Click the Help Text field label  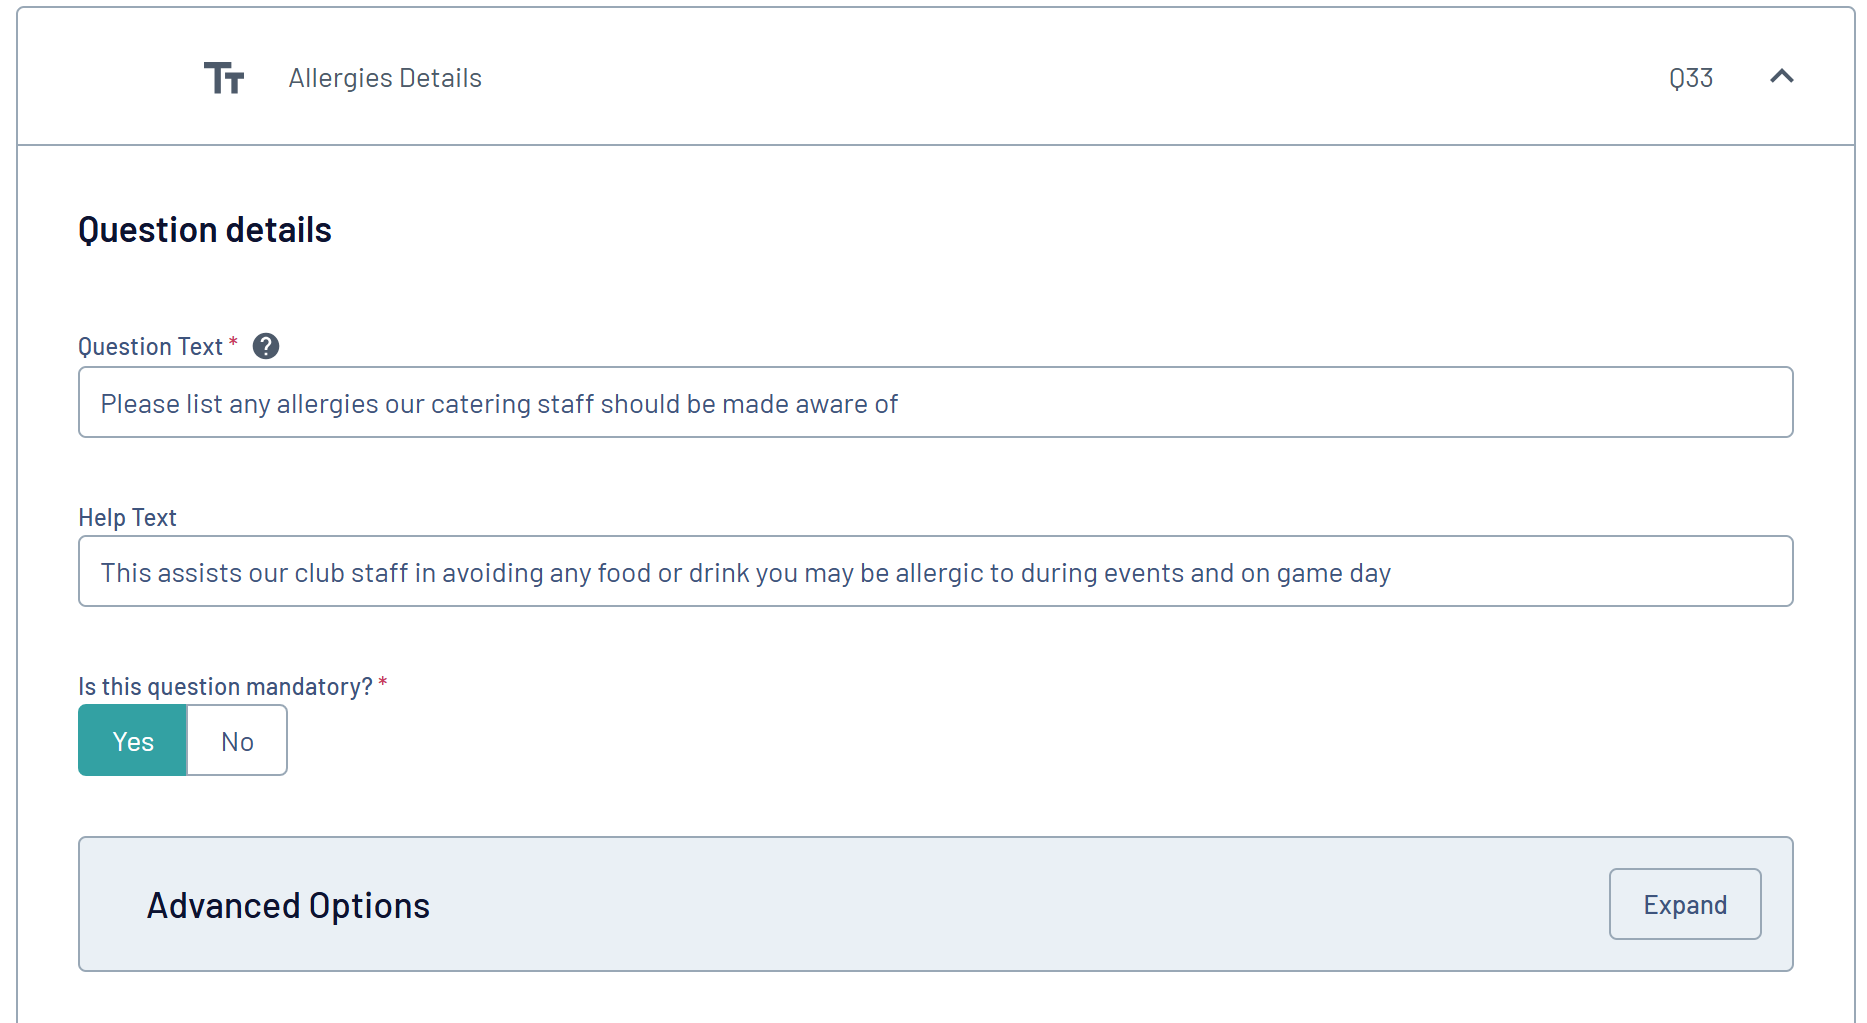pos(127,518)
